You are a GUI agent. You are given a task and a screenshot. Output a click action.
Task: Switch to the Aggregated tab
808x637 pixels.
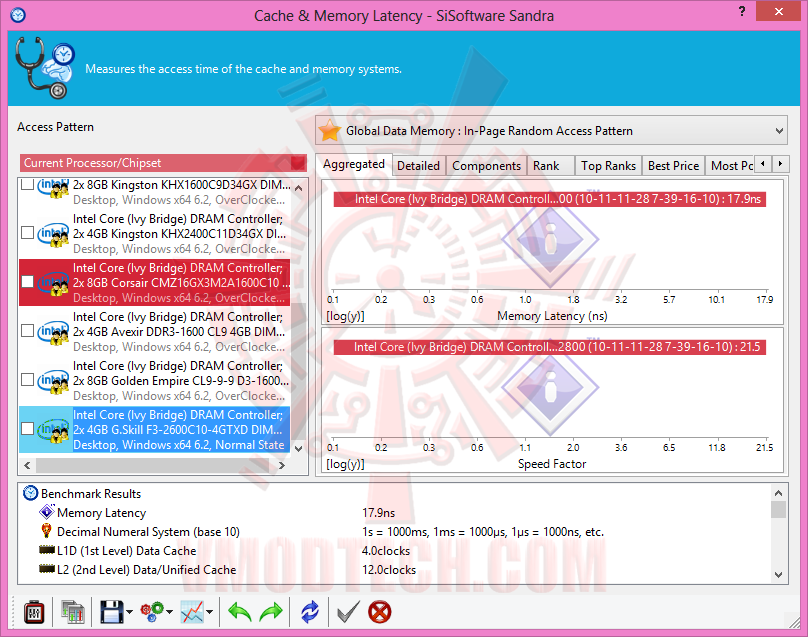pyautogui.click(x=354, y=164)
